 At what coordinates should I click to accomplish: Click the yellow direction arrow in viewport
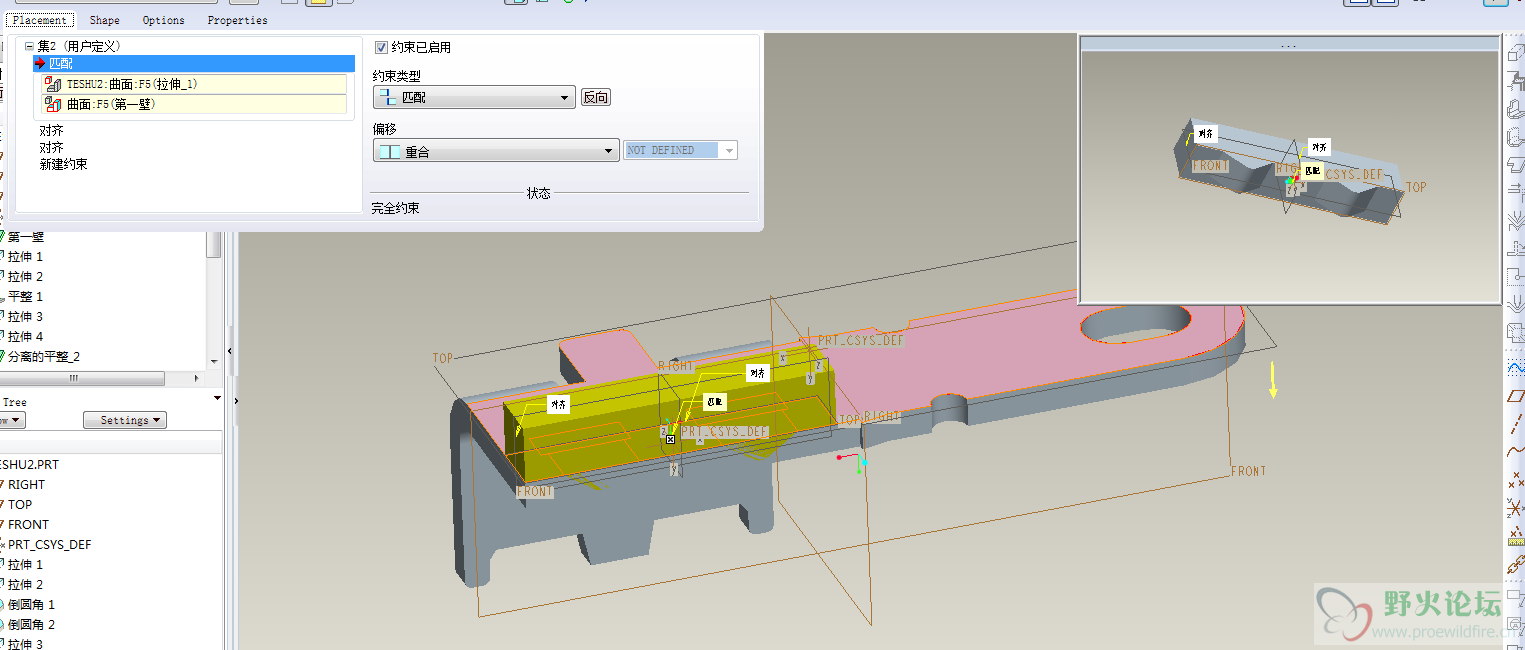tap(1273, 380)
